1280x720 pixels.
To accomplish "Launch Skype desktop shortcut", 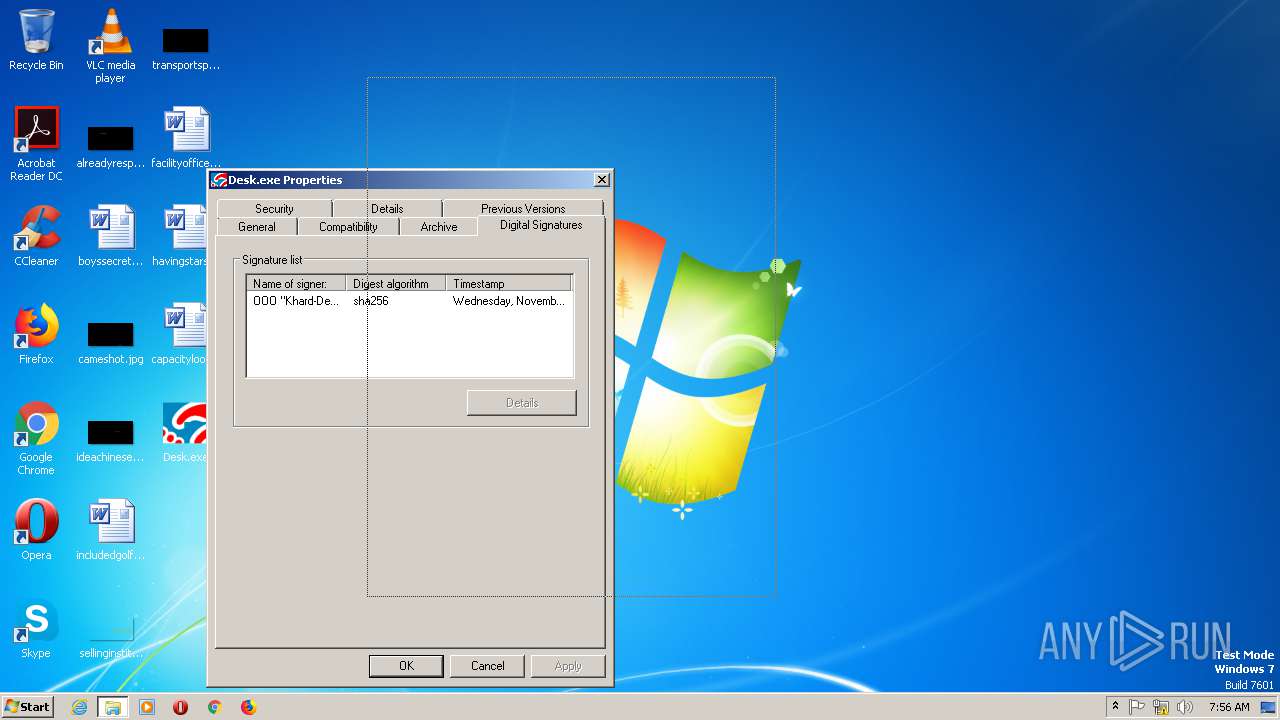I will (x=36, y=627).
